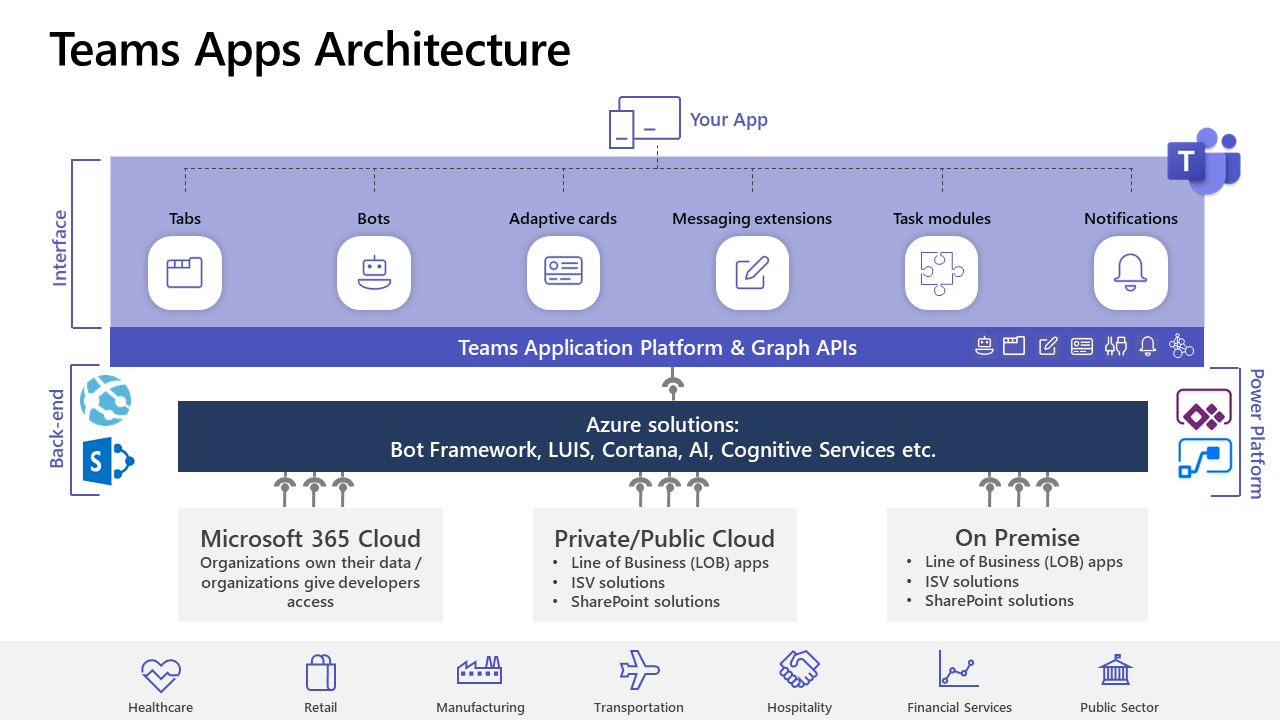This screenshot has width=1280, height=720.
Task: Click the Azure back-end globe icon
Action: (x=106, y=401)
